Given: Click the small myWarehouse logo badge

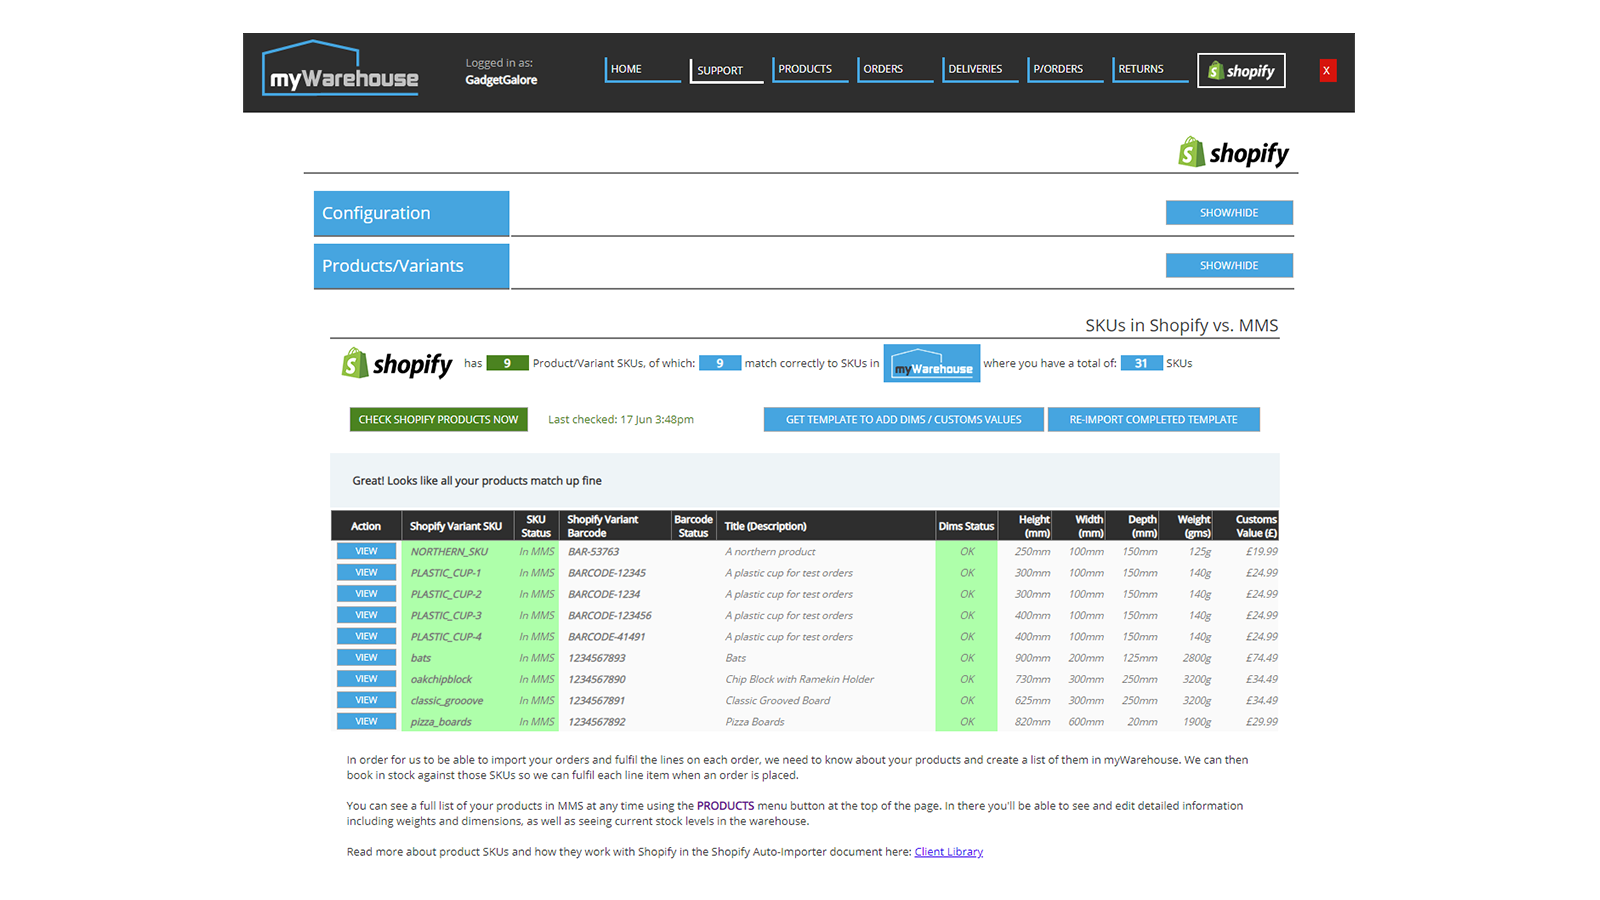Looking at the screenshot, I should (x=932, y=363).
